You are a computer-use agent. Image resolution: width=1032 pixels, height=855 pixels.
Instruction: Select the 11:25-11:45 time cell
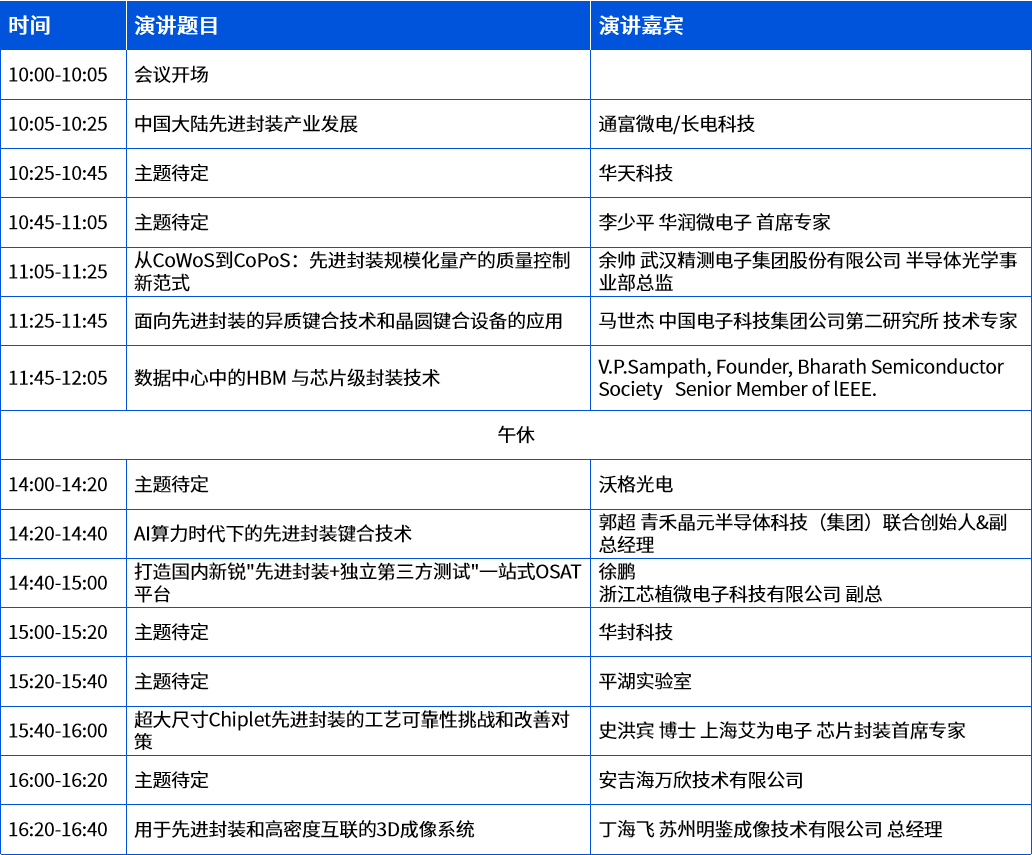pos(63,321)
